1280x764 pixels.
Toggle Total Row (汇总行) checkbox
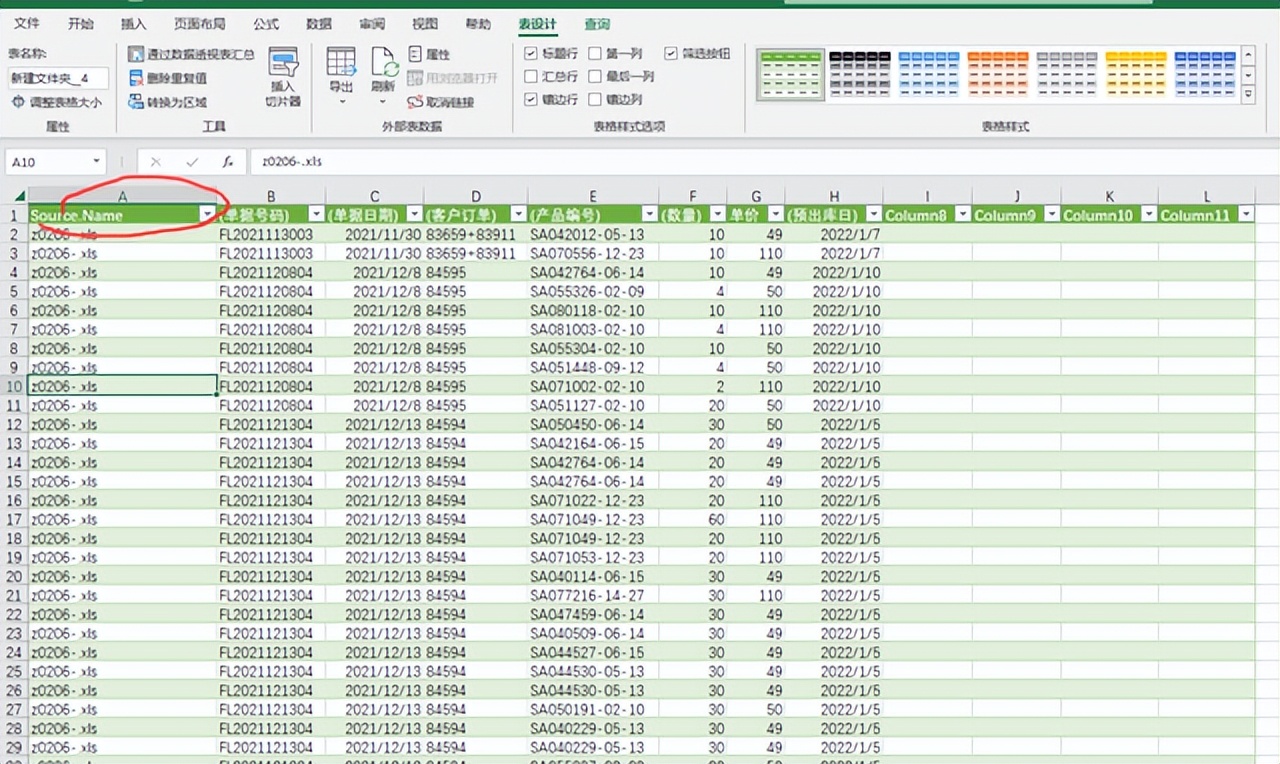pyautogui.click(x=531, y=76)
